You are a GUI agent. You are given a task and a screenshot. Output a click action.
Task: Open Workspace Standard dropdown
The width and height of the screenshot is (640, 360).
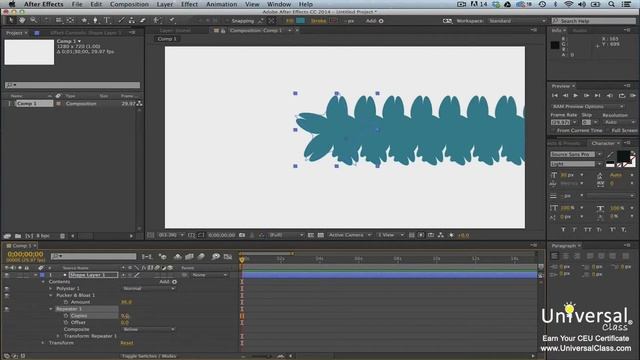pyautogui.click(x=518, y=21)
